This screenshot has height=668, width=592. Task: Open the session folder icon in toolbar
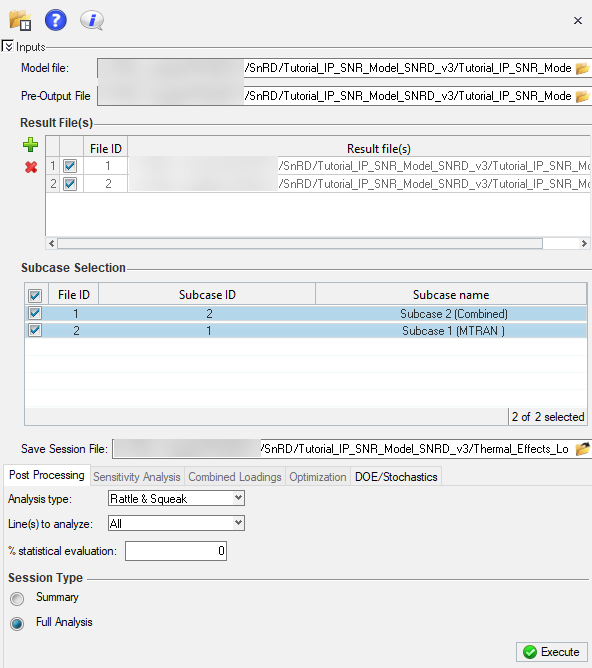pos(20,20)
